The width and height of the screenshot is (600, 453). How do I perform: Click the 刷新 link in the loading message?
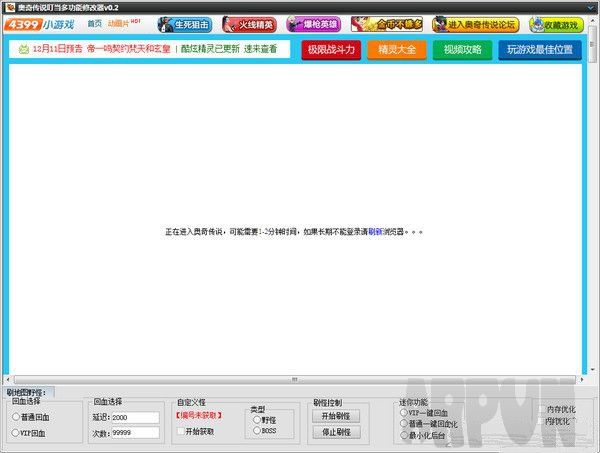click(x=375, y=232)
